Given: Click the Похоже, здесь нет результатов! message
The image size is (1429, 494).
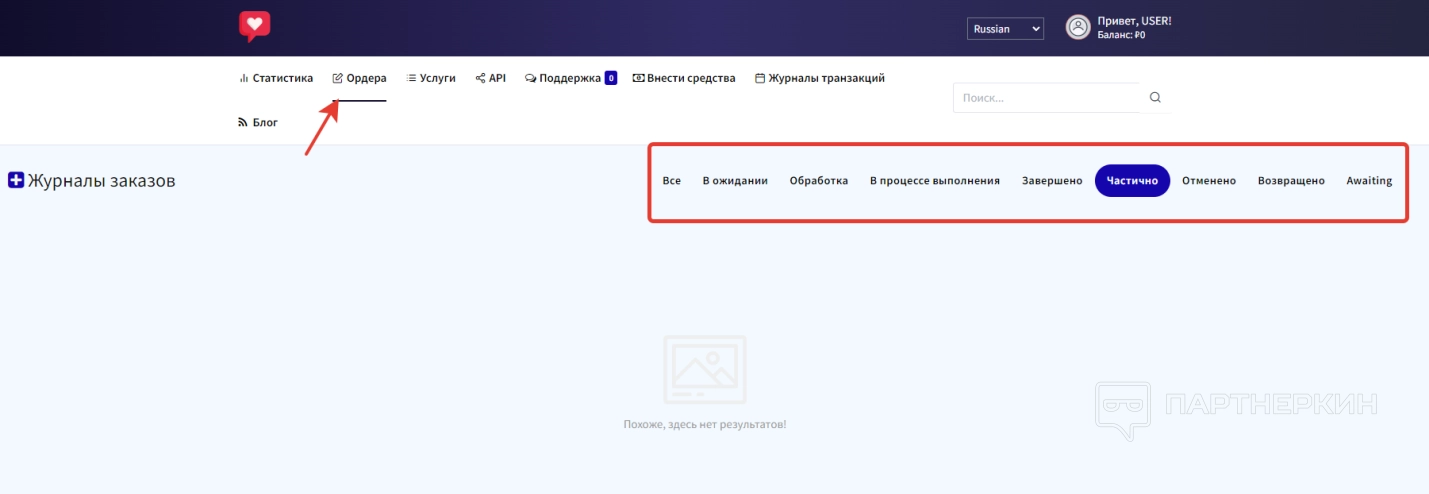Looking at the screenshot, I should point(705,424).
